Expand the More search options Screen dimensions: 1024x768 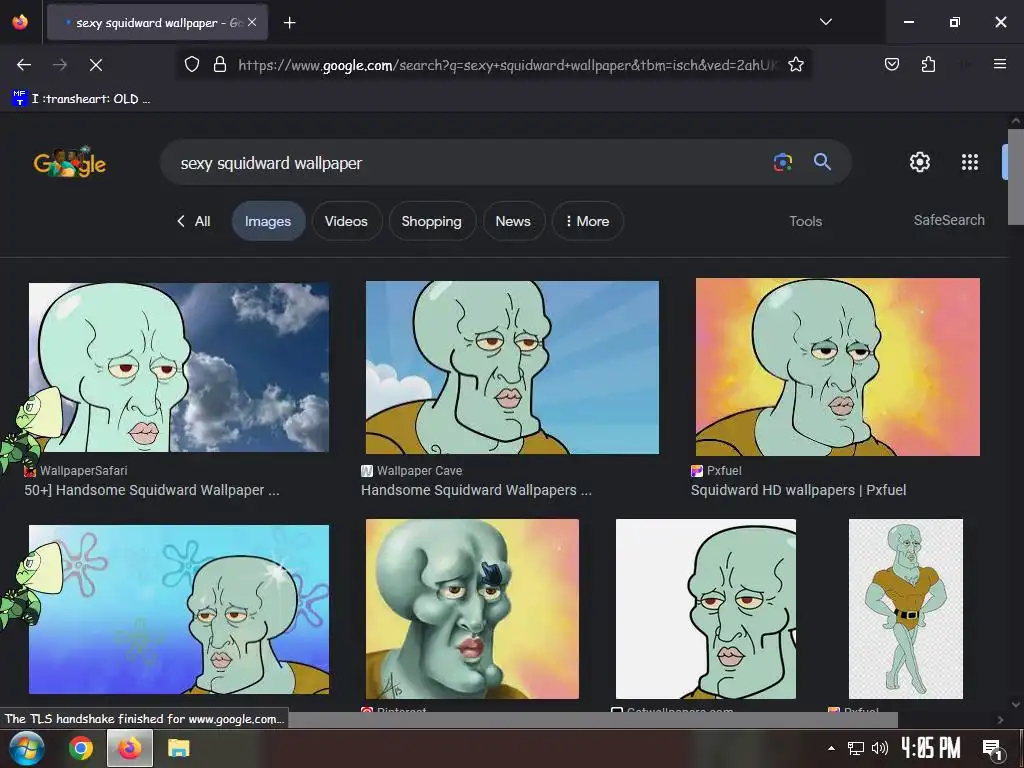[x=588, y=221]
